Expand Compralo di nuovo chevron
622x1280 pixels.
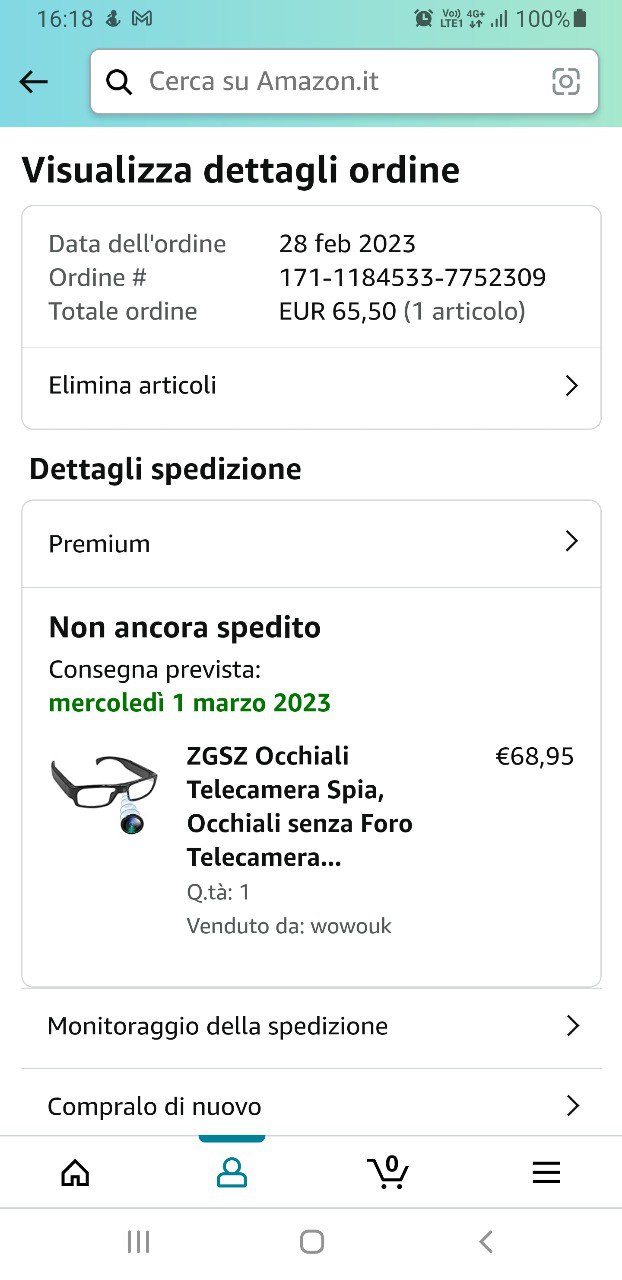click(573, 1106)
